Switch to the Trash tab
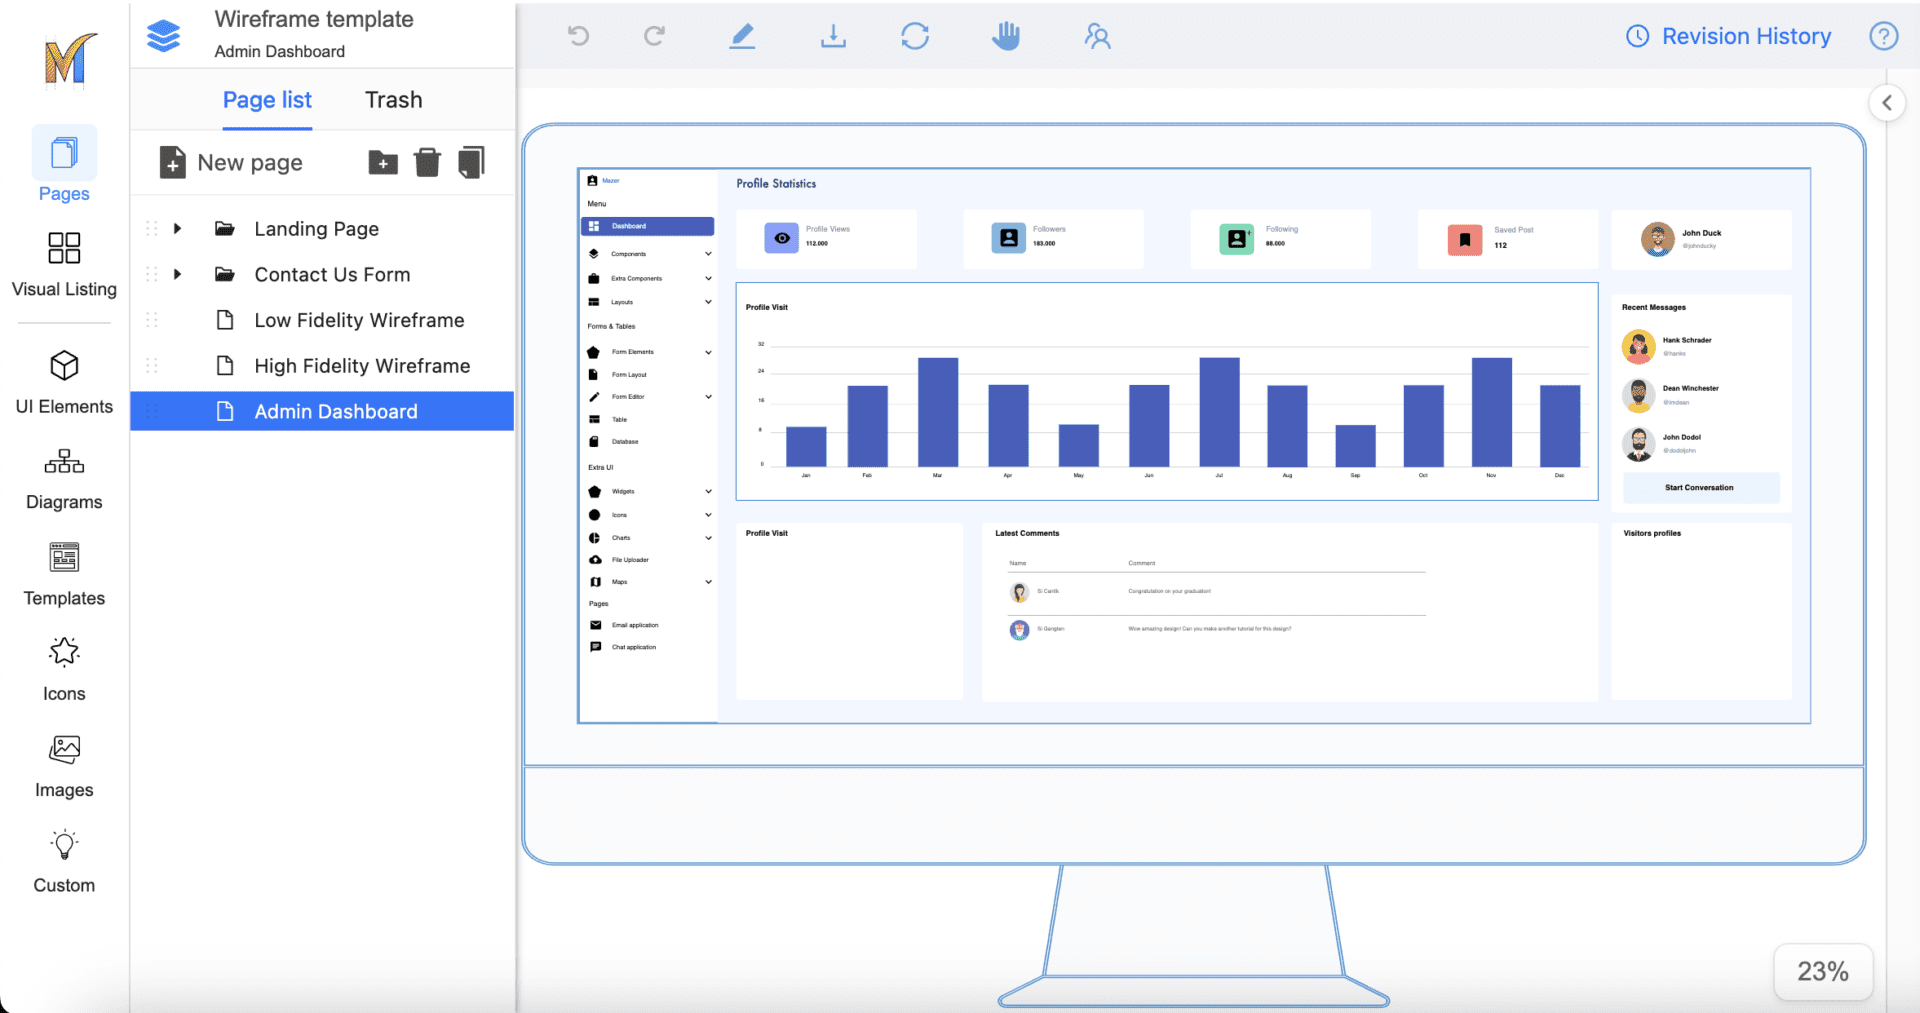This screenshot has width=1920, height=1013. [x=393, y=100]
